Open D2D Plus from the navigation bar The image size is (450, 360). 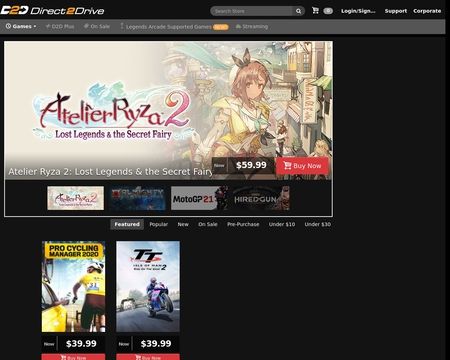point(60,26)
